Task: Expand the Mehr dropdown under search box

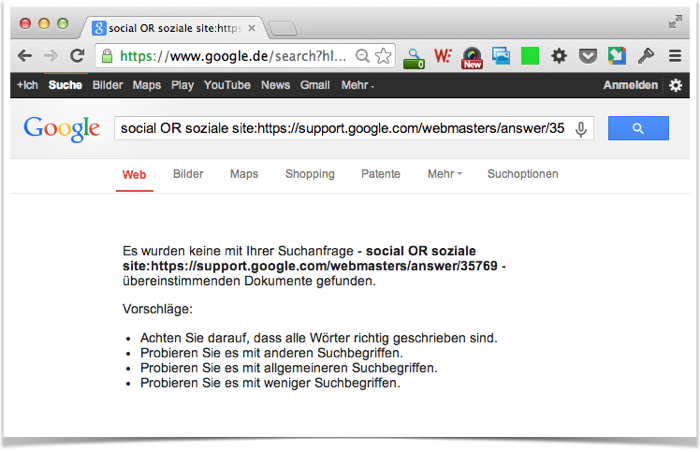Action: [444, 174]
